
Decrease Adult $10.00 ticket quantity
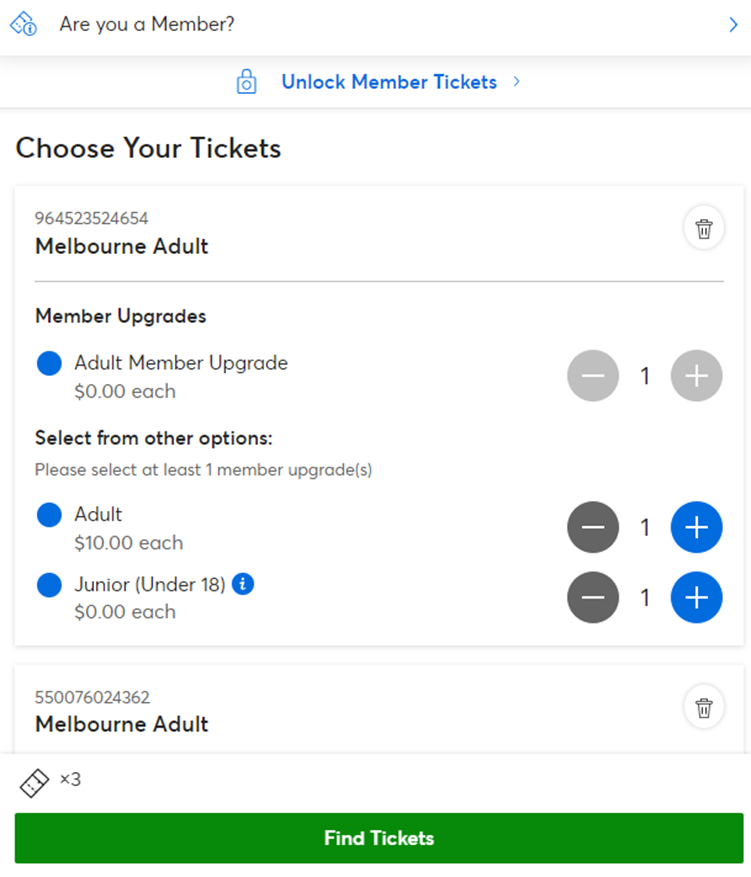(x=593, y=527)
